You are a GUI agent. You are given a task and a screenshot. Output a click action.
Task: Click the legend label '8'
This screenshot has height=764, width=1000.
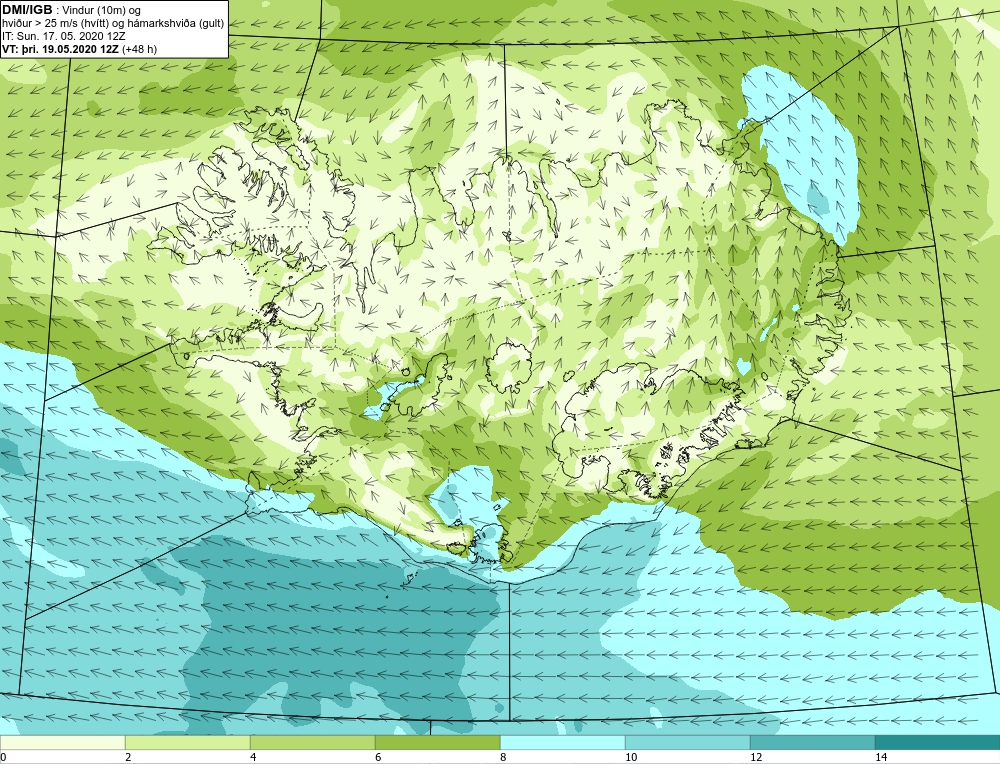point(503,757)
